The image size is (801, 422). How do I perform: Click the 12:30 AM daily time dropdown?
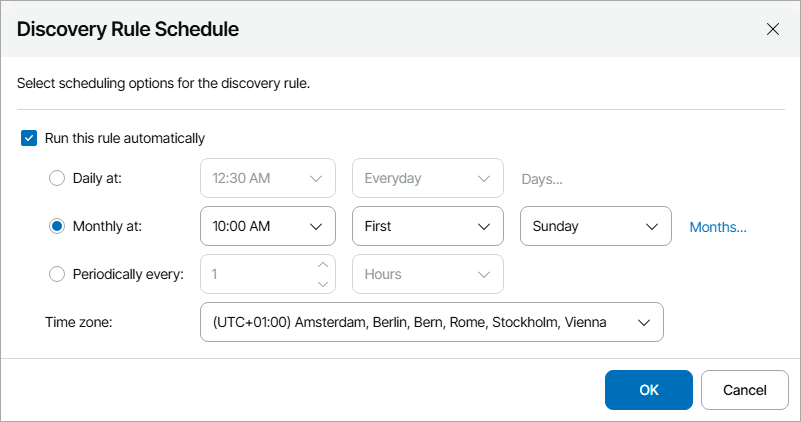267,179
